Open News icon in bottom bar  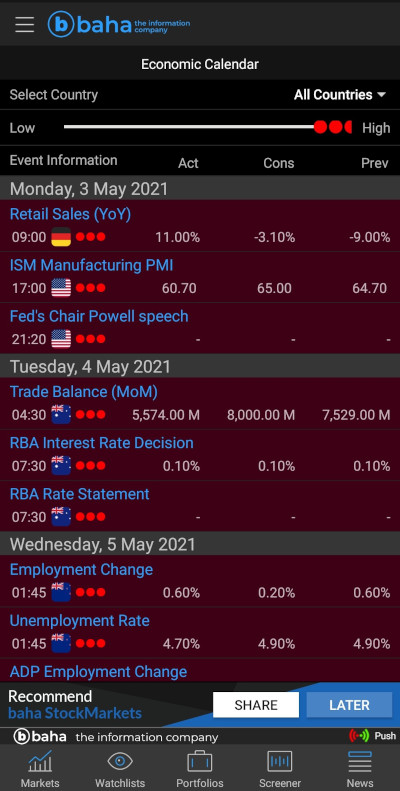click(360, 761)
